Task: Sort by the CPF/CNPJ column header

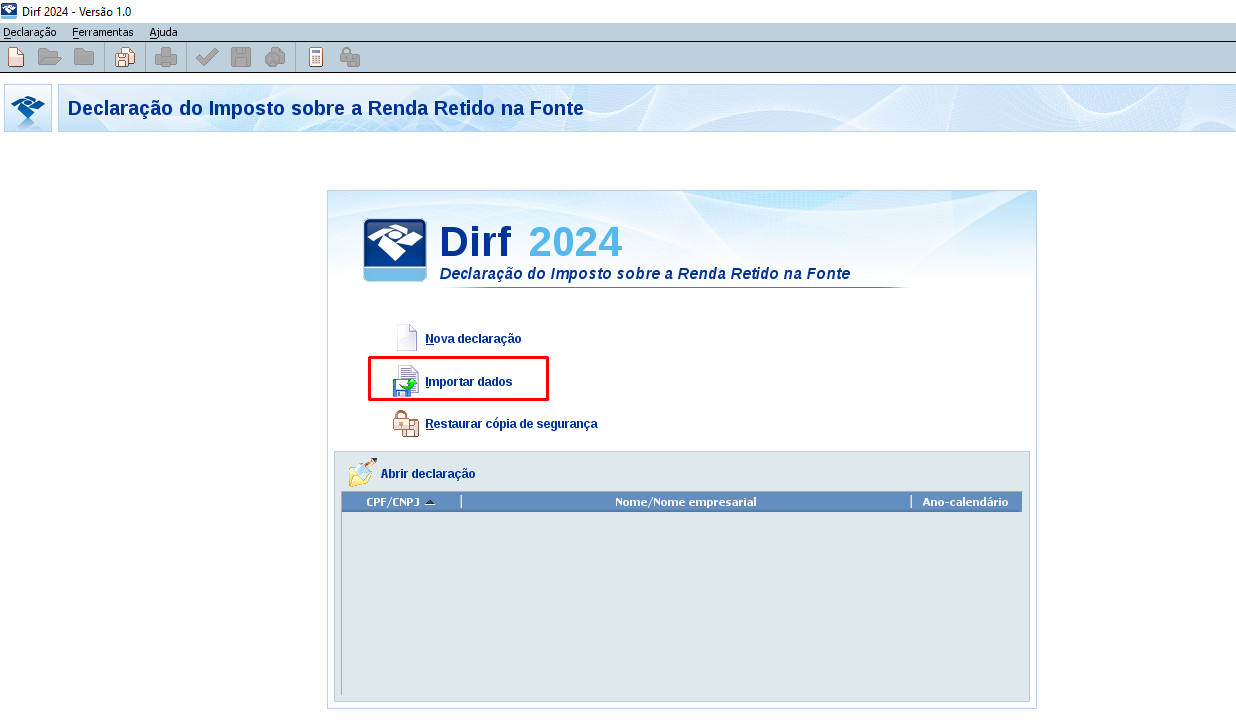Action: pyautogui.click(x=401, y=502)
